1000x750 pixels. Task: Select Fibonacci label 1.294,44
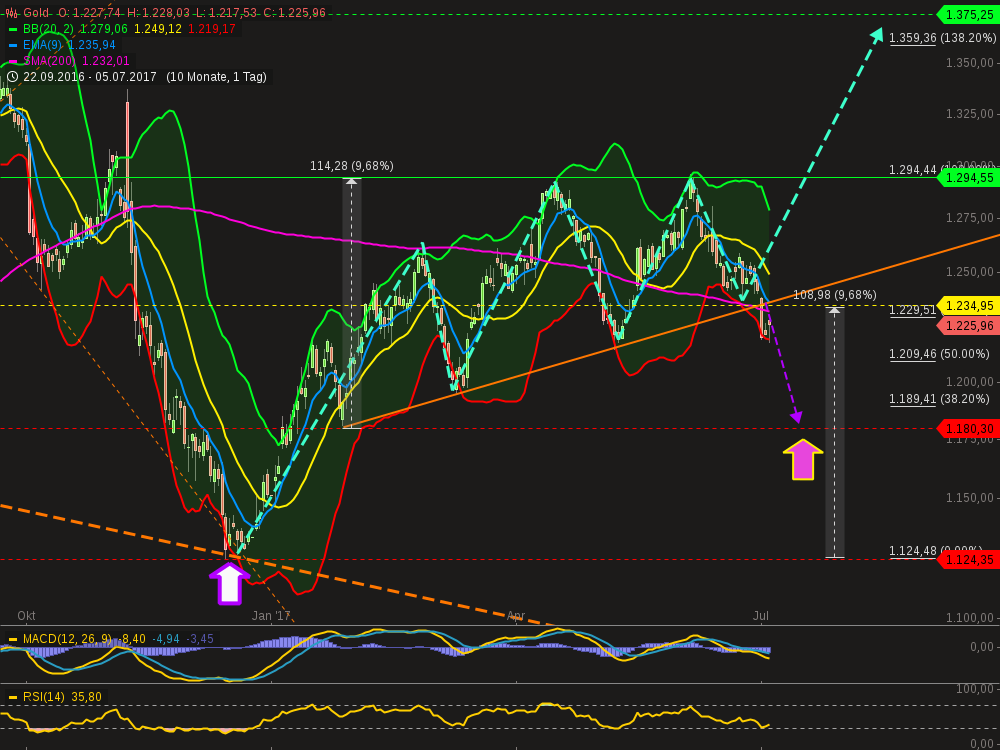tap(913, 170)
